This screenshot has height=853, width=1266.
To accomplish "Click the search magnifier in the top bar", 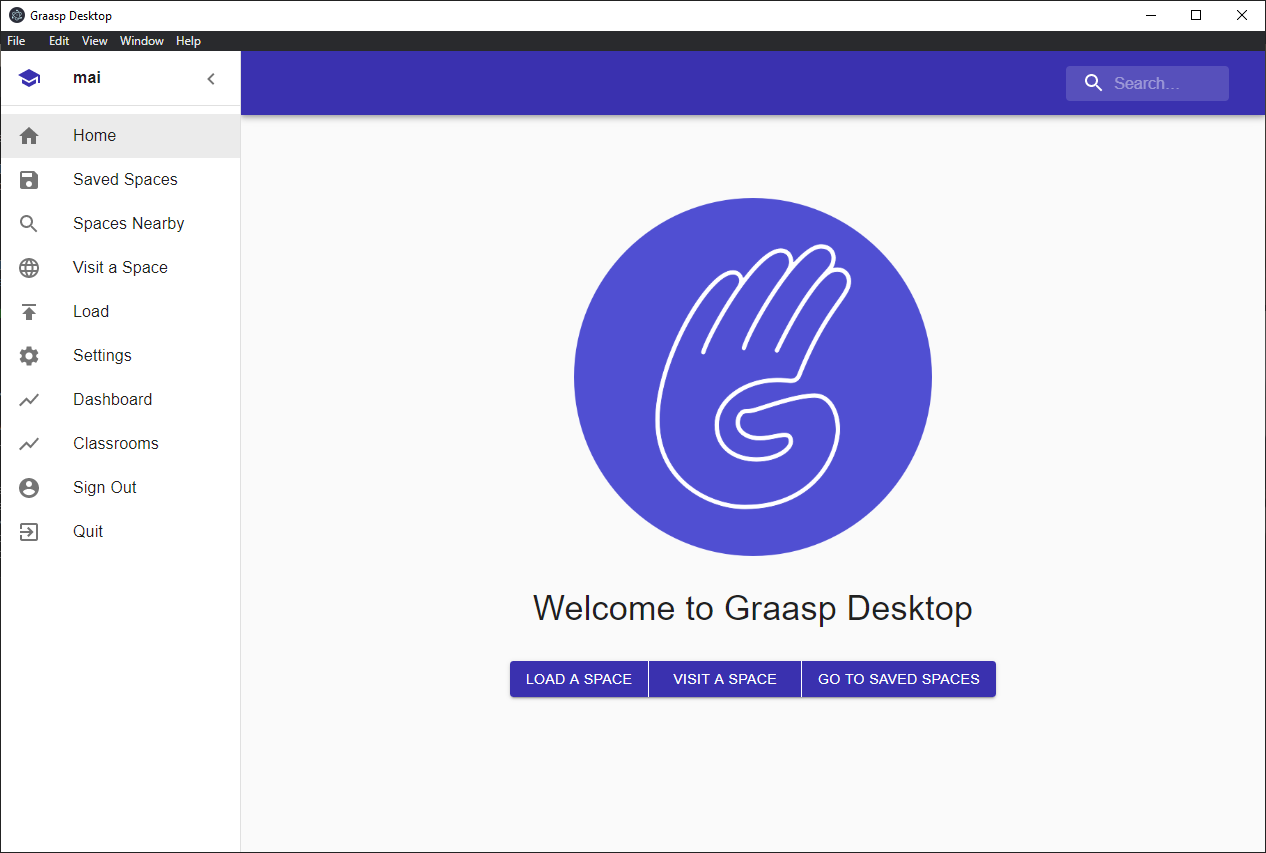I will [x=1093, y=83].
